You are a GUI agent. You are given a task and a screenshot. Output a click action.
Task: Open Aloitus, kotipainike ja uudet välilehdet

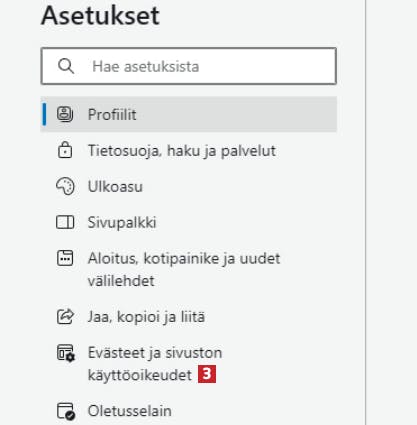point(189,269)
